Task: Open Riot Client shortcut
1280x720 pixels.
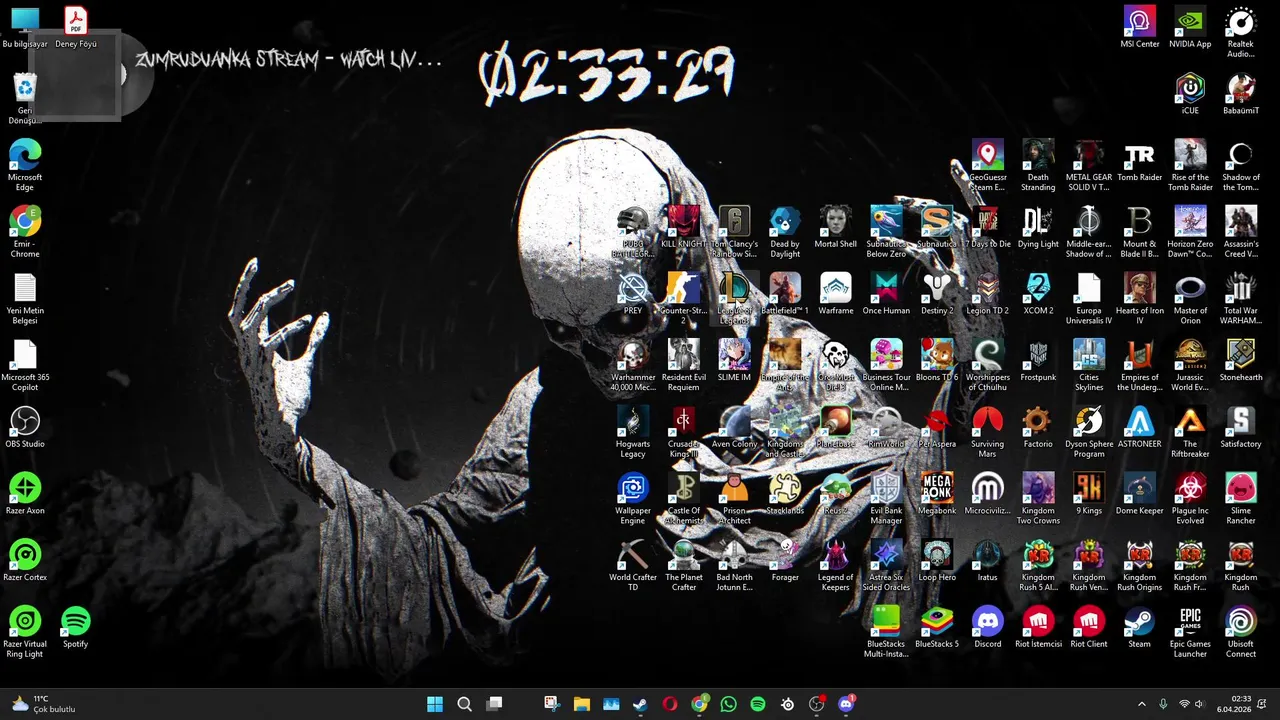Action: (1089, 627)
